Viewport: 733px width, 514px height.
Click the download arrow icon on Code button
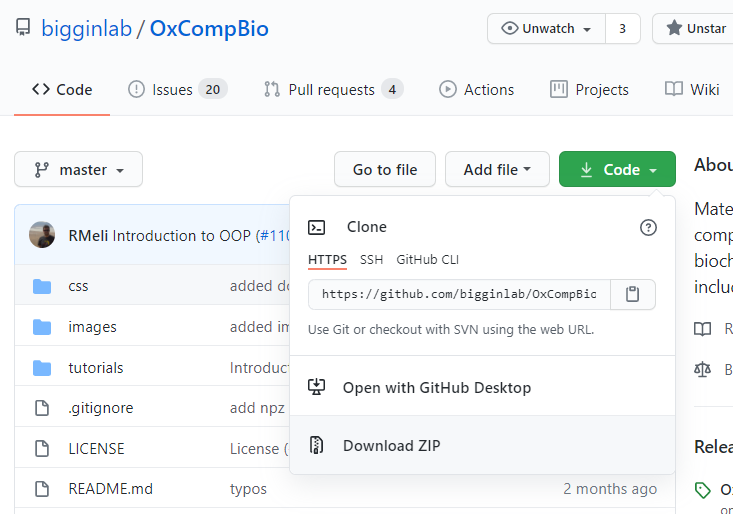coord(586,170)
